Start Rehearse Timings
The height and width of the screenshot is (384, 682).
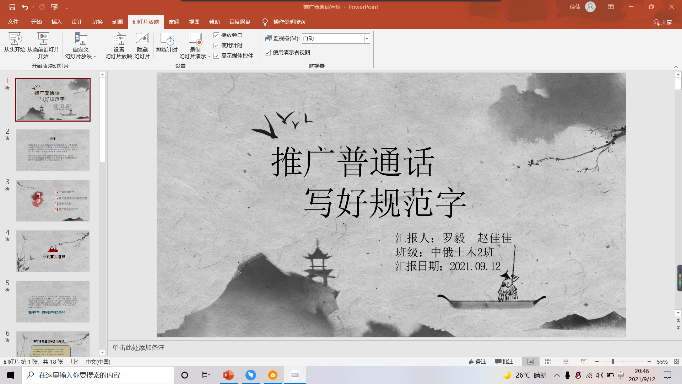coord(167,43)
